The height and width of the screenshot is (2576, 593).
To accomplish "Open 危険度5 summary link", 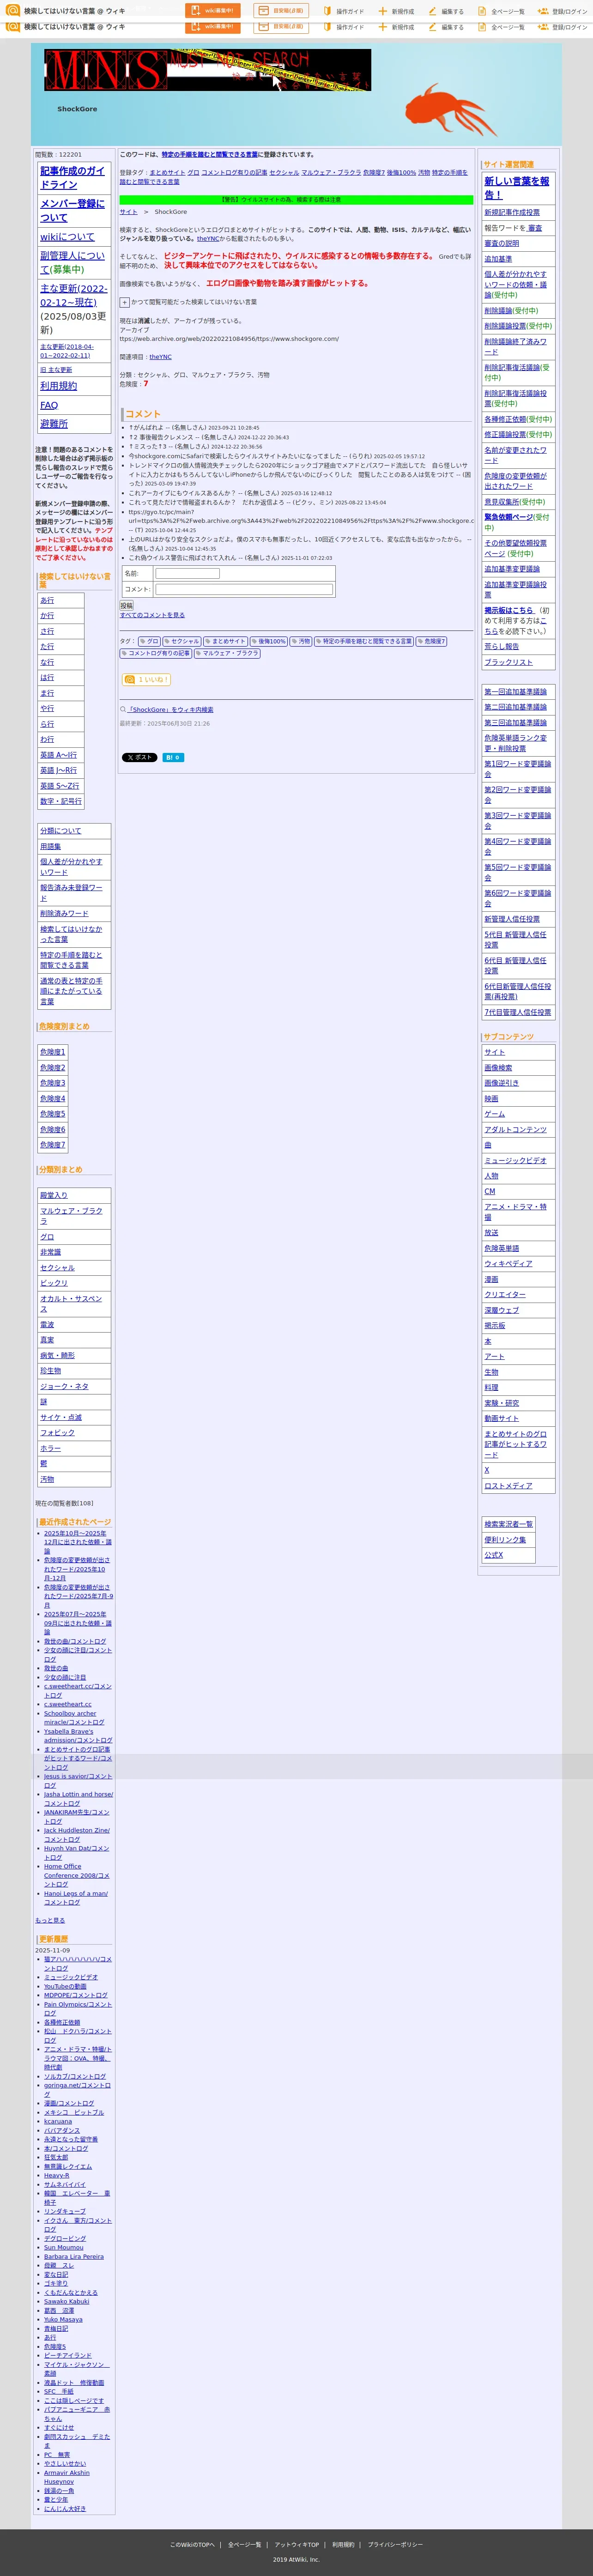I will click(x=53, y=1114).
